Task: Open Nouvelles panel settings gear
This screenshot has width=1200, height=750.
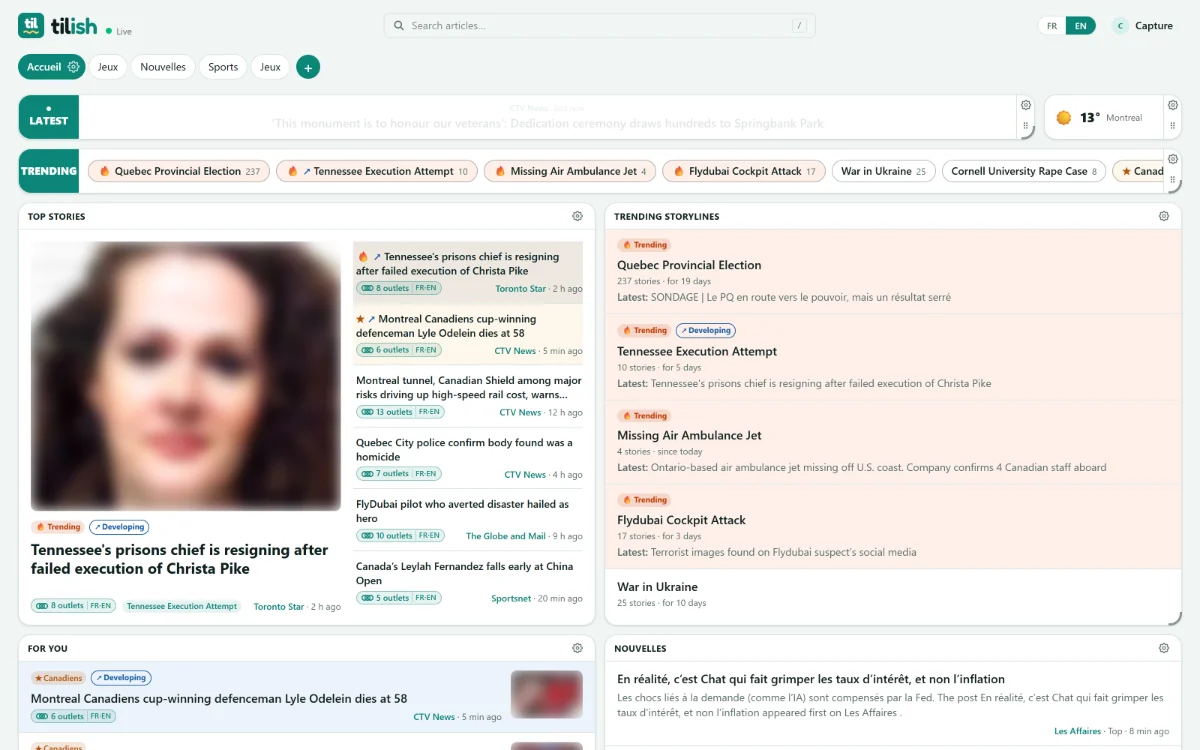Action: 1164,648
